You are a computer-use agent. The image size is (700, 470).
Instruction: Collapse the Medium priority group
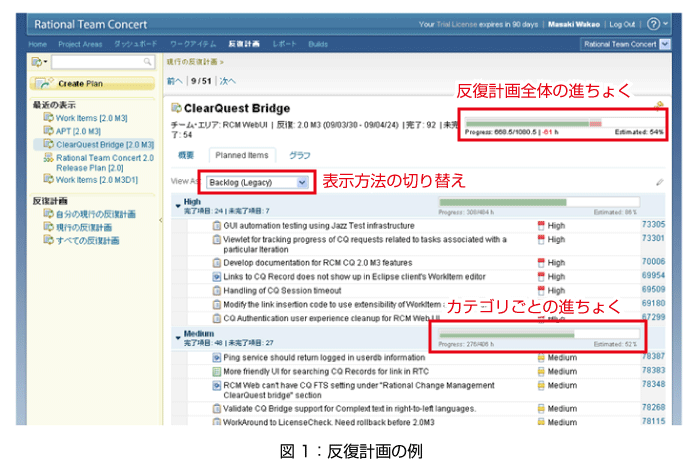(x=178, y=338)
